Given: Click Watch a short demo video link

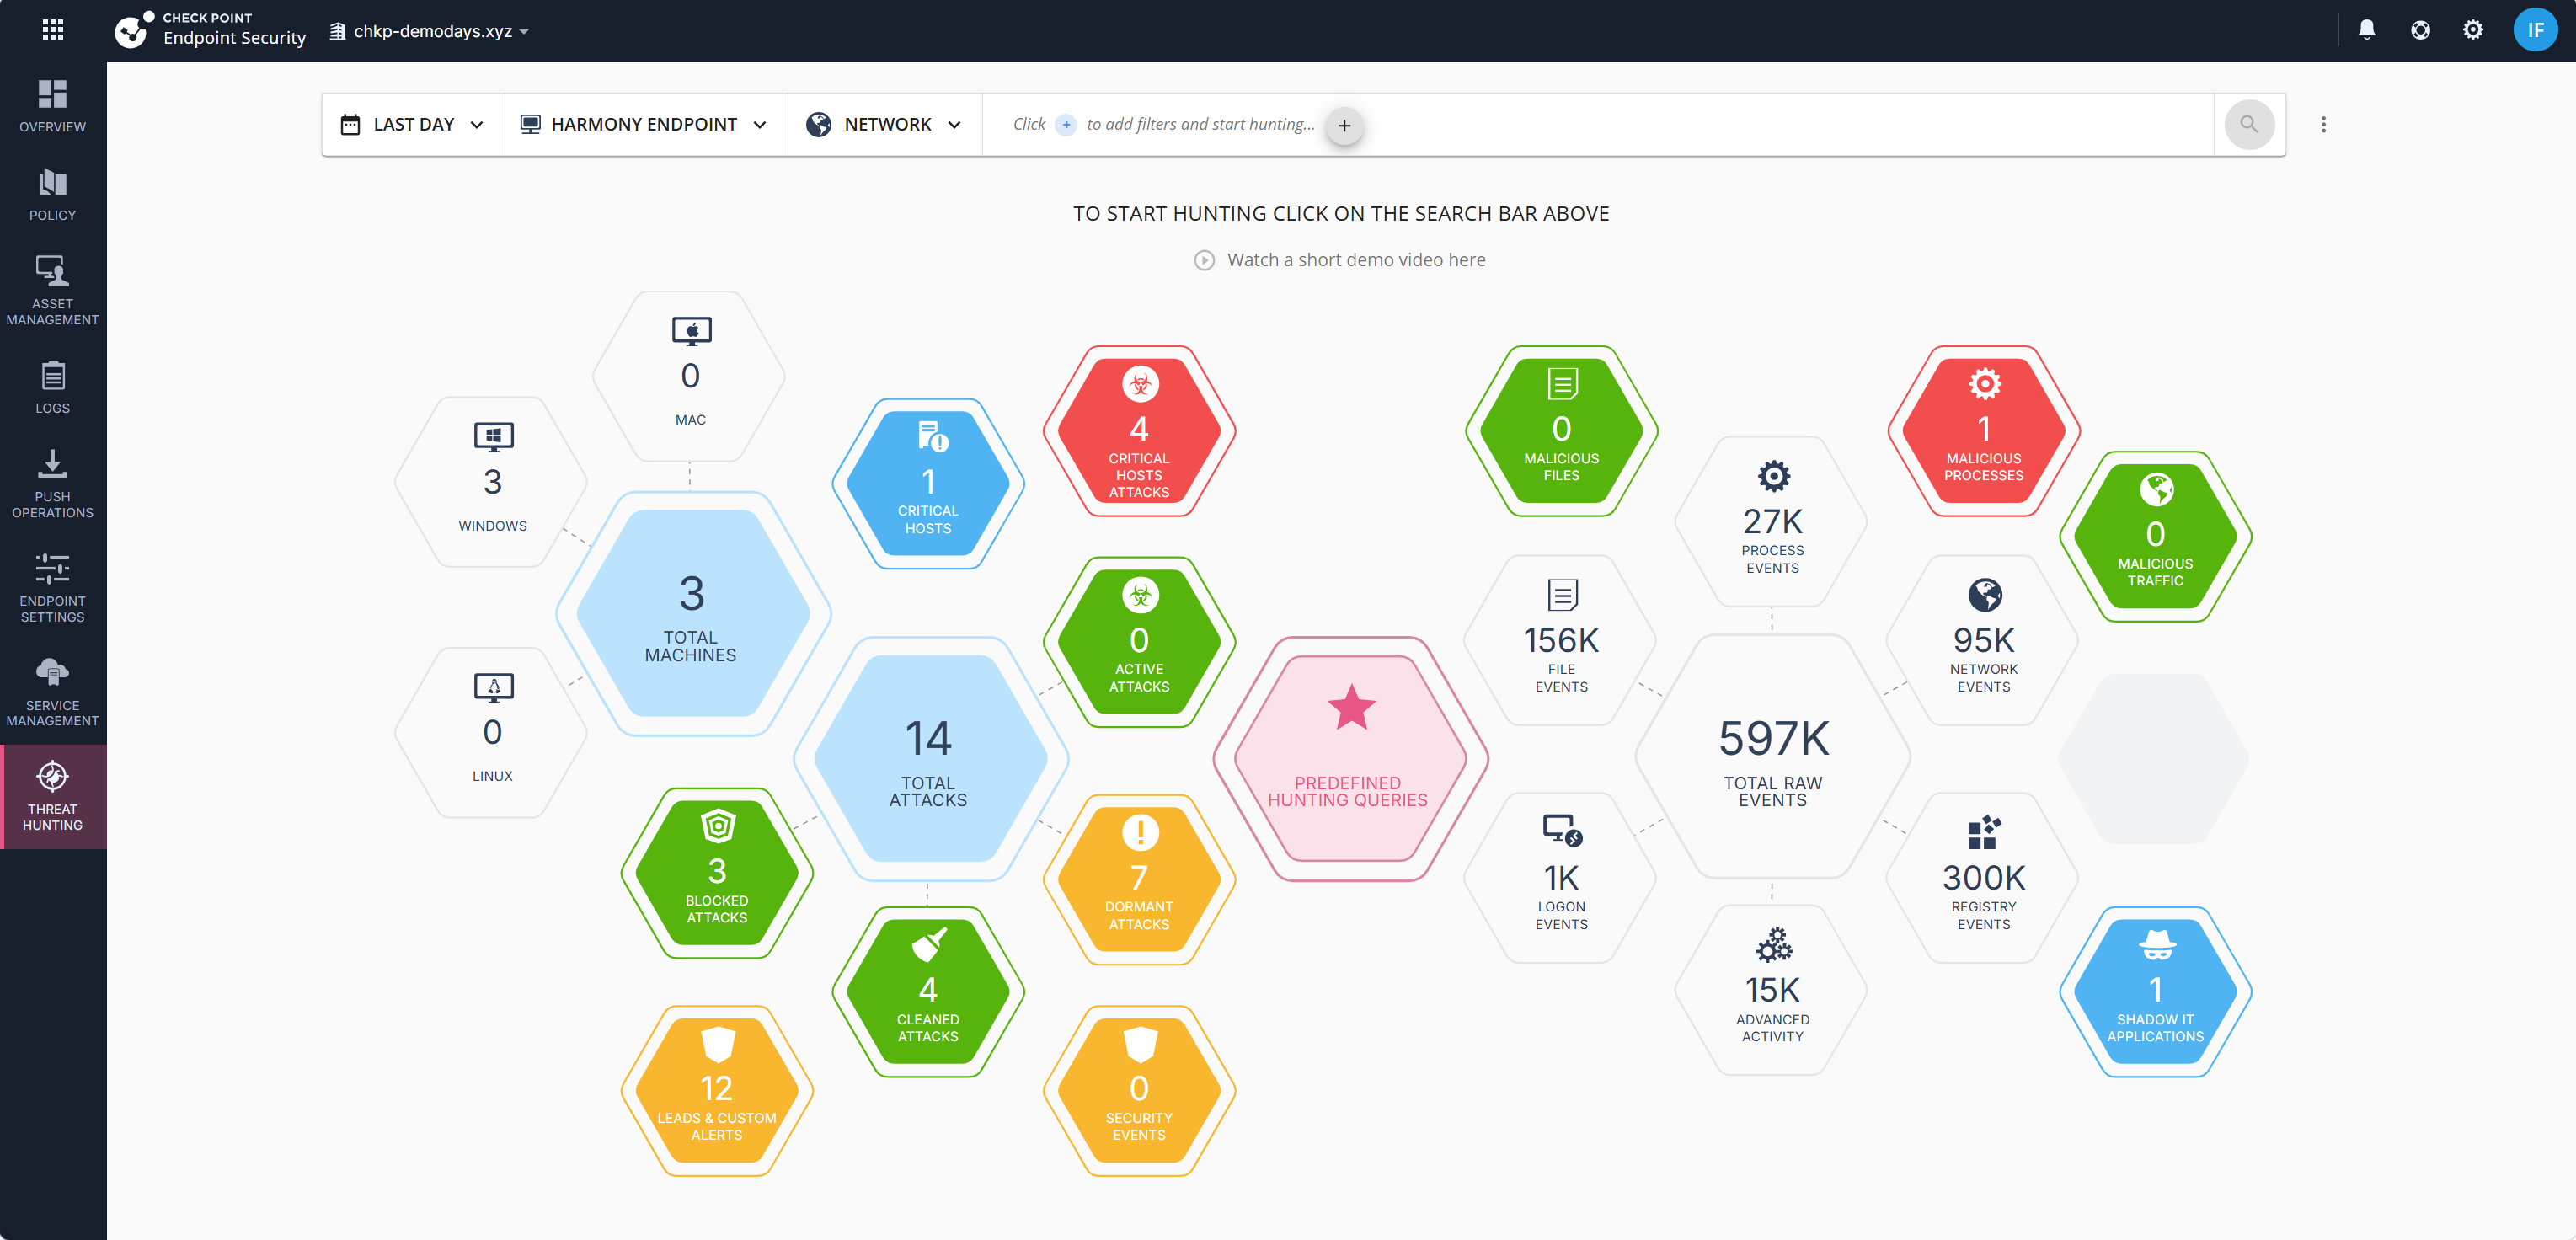Looking at the screenshot, I should tap(1356, 260).
